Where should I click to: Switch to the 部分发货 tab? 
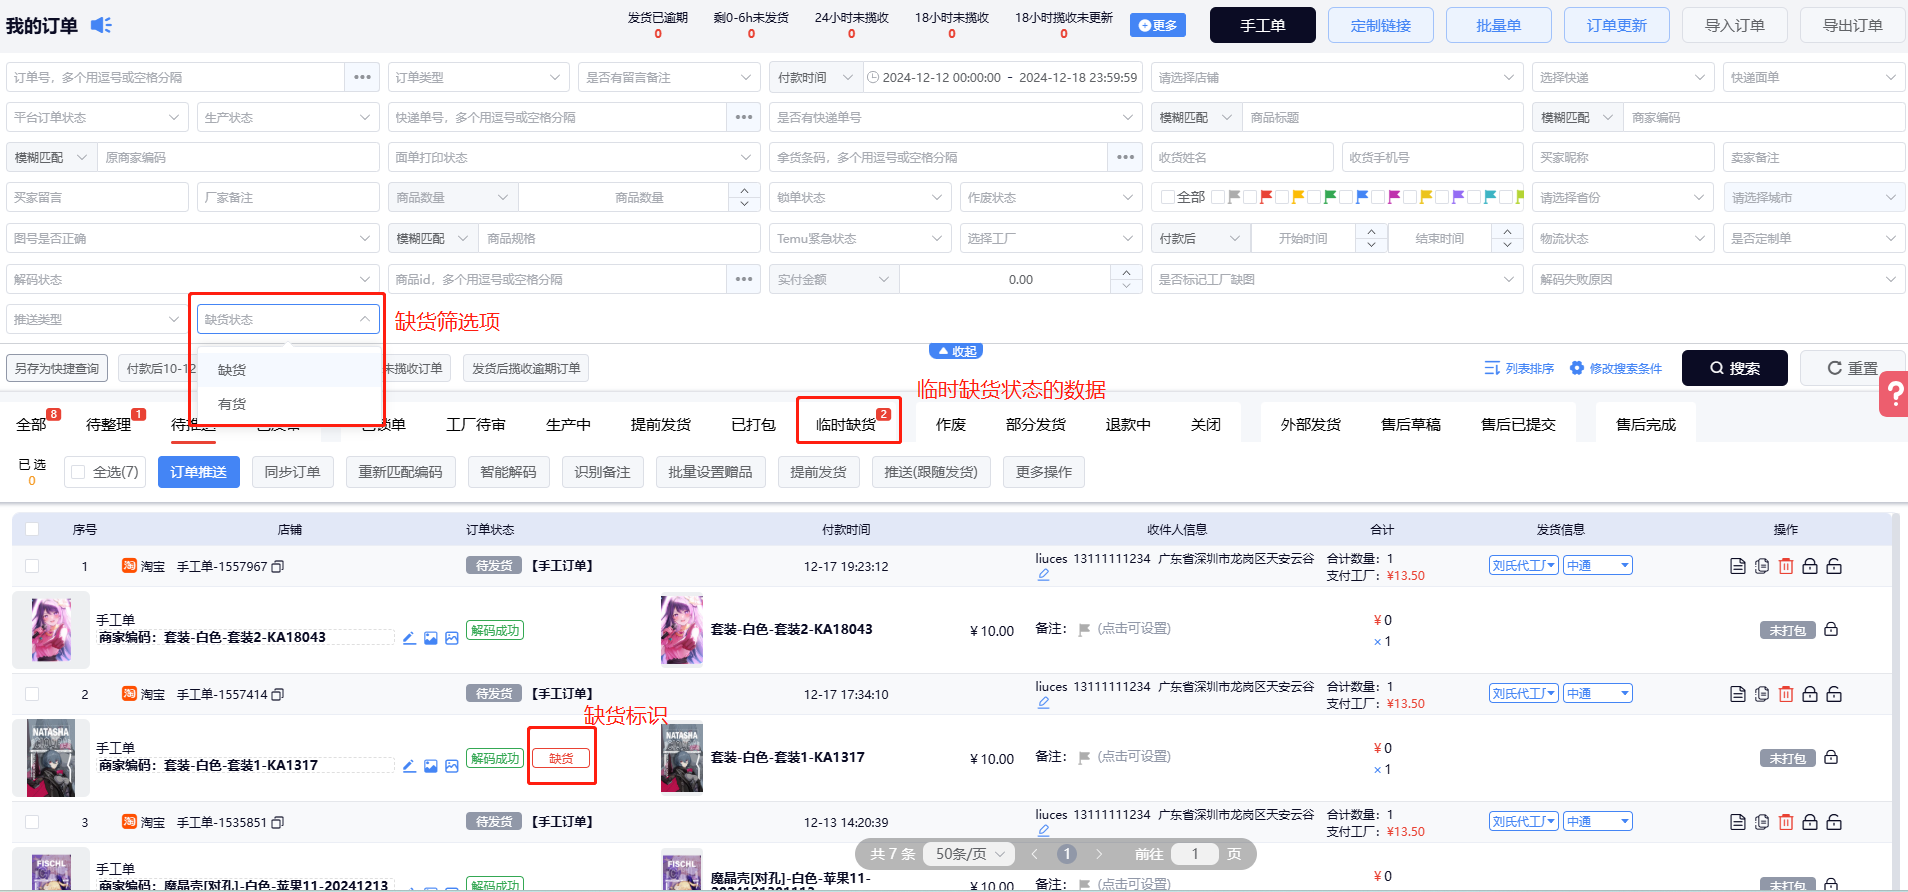pos(1036,424)
